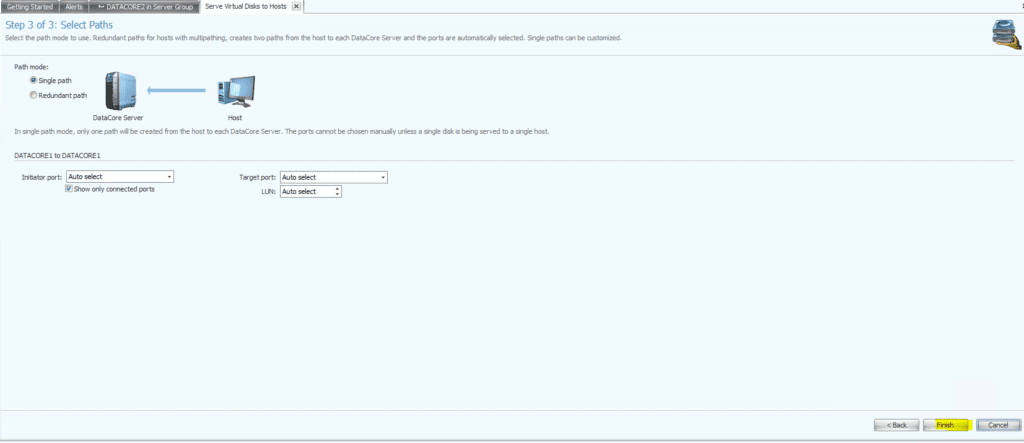Uncheck Show only connected ports
This screenshot has width=1024, height=443.
pyautogui.click(x=68, y=189)
